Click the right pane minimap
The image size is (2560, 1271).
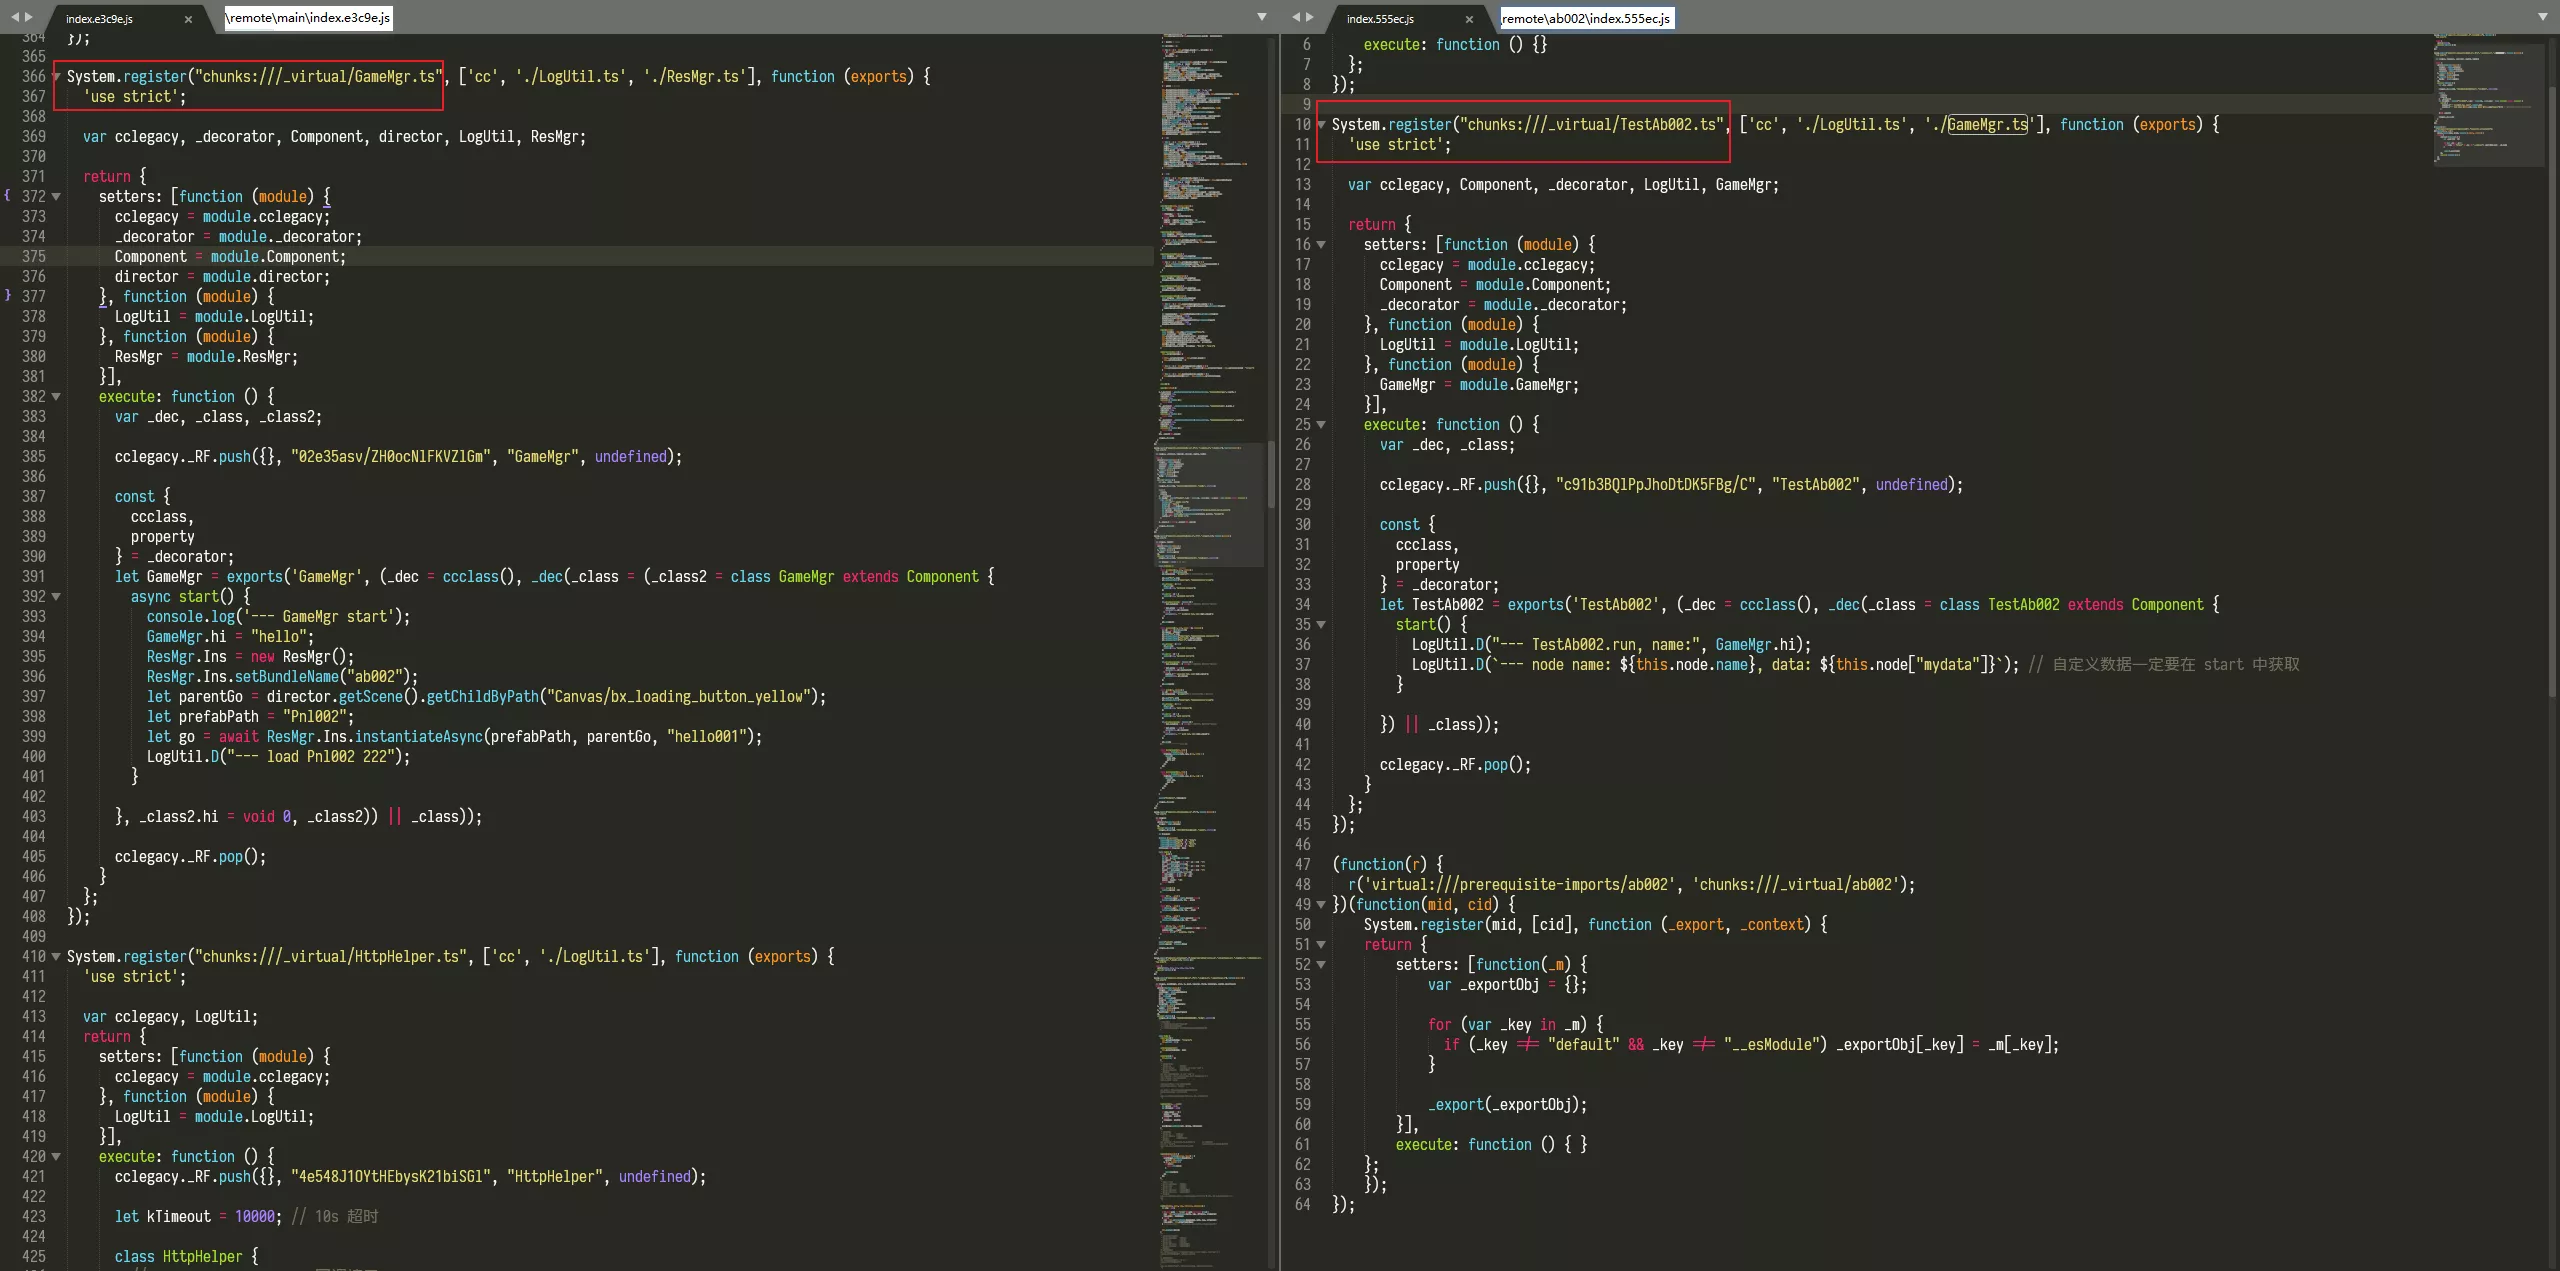pos(2488,100)
